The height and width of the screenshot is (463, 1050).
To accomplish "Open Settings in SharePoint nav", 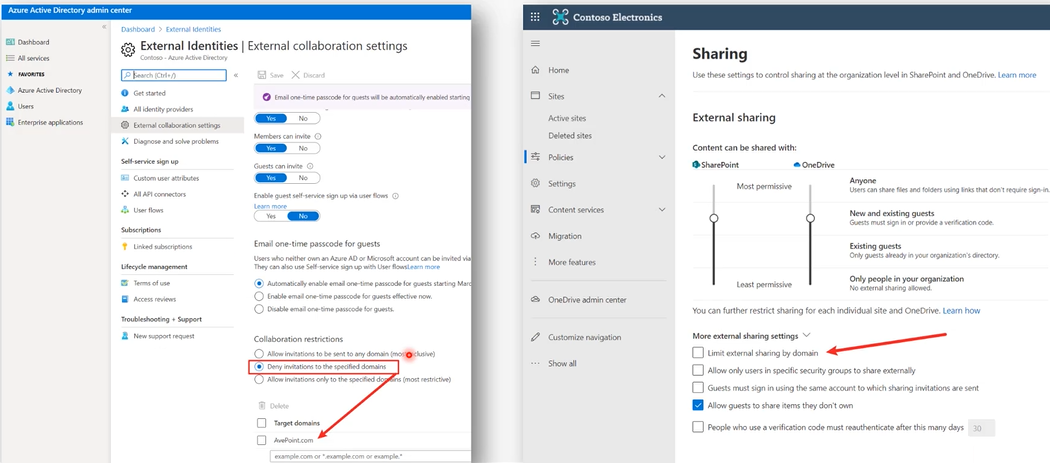I will [562, 184].
